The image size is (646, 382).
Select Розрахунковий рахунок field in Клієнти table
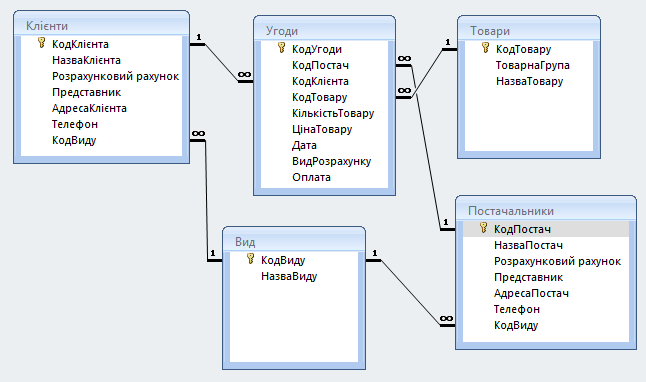click(x=115, y=76)
